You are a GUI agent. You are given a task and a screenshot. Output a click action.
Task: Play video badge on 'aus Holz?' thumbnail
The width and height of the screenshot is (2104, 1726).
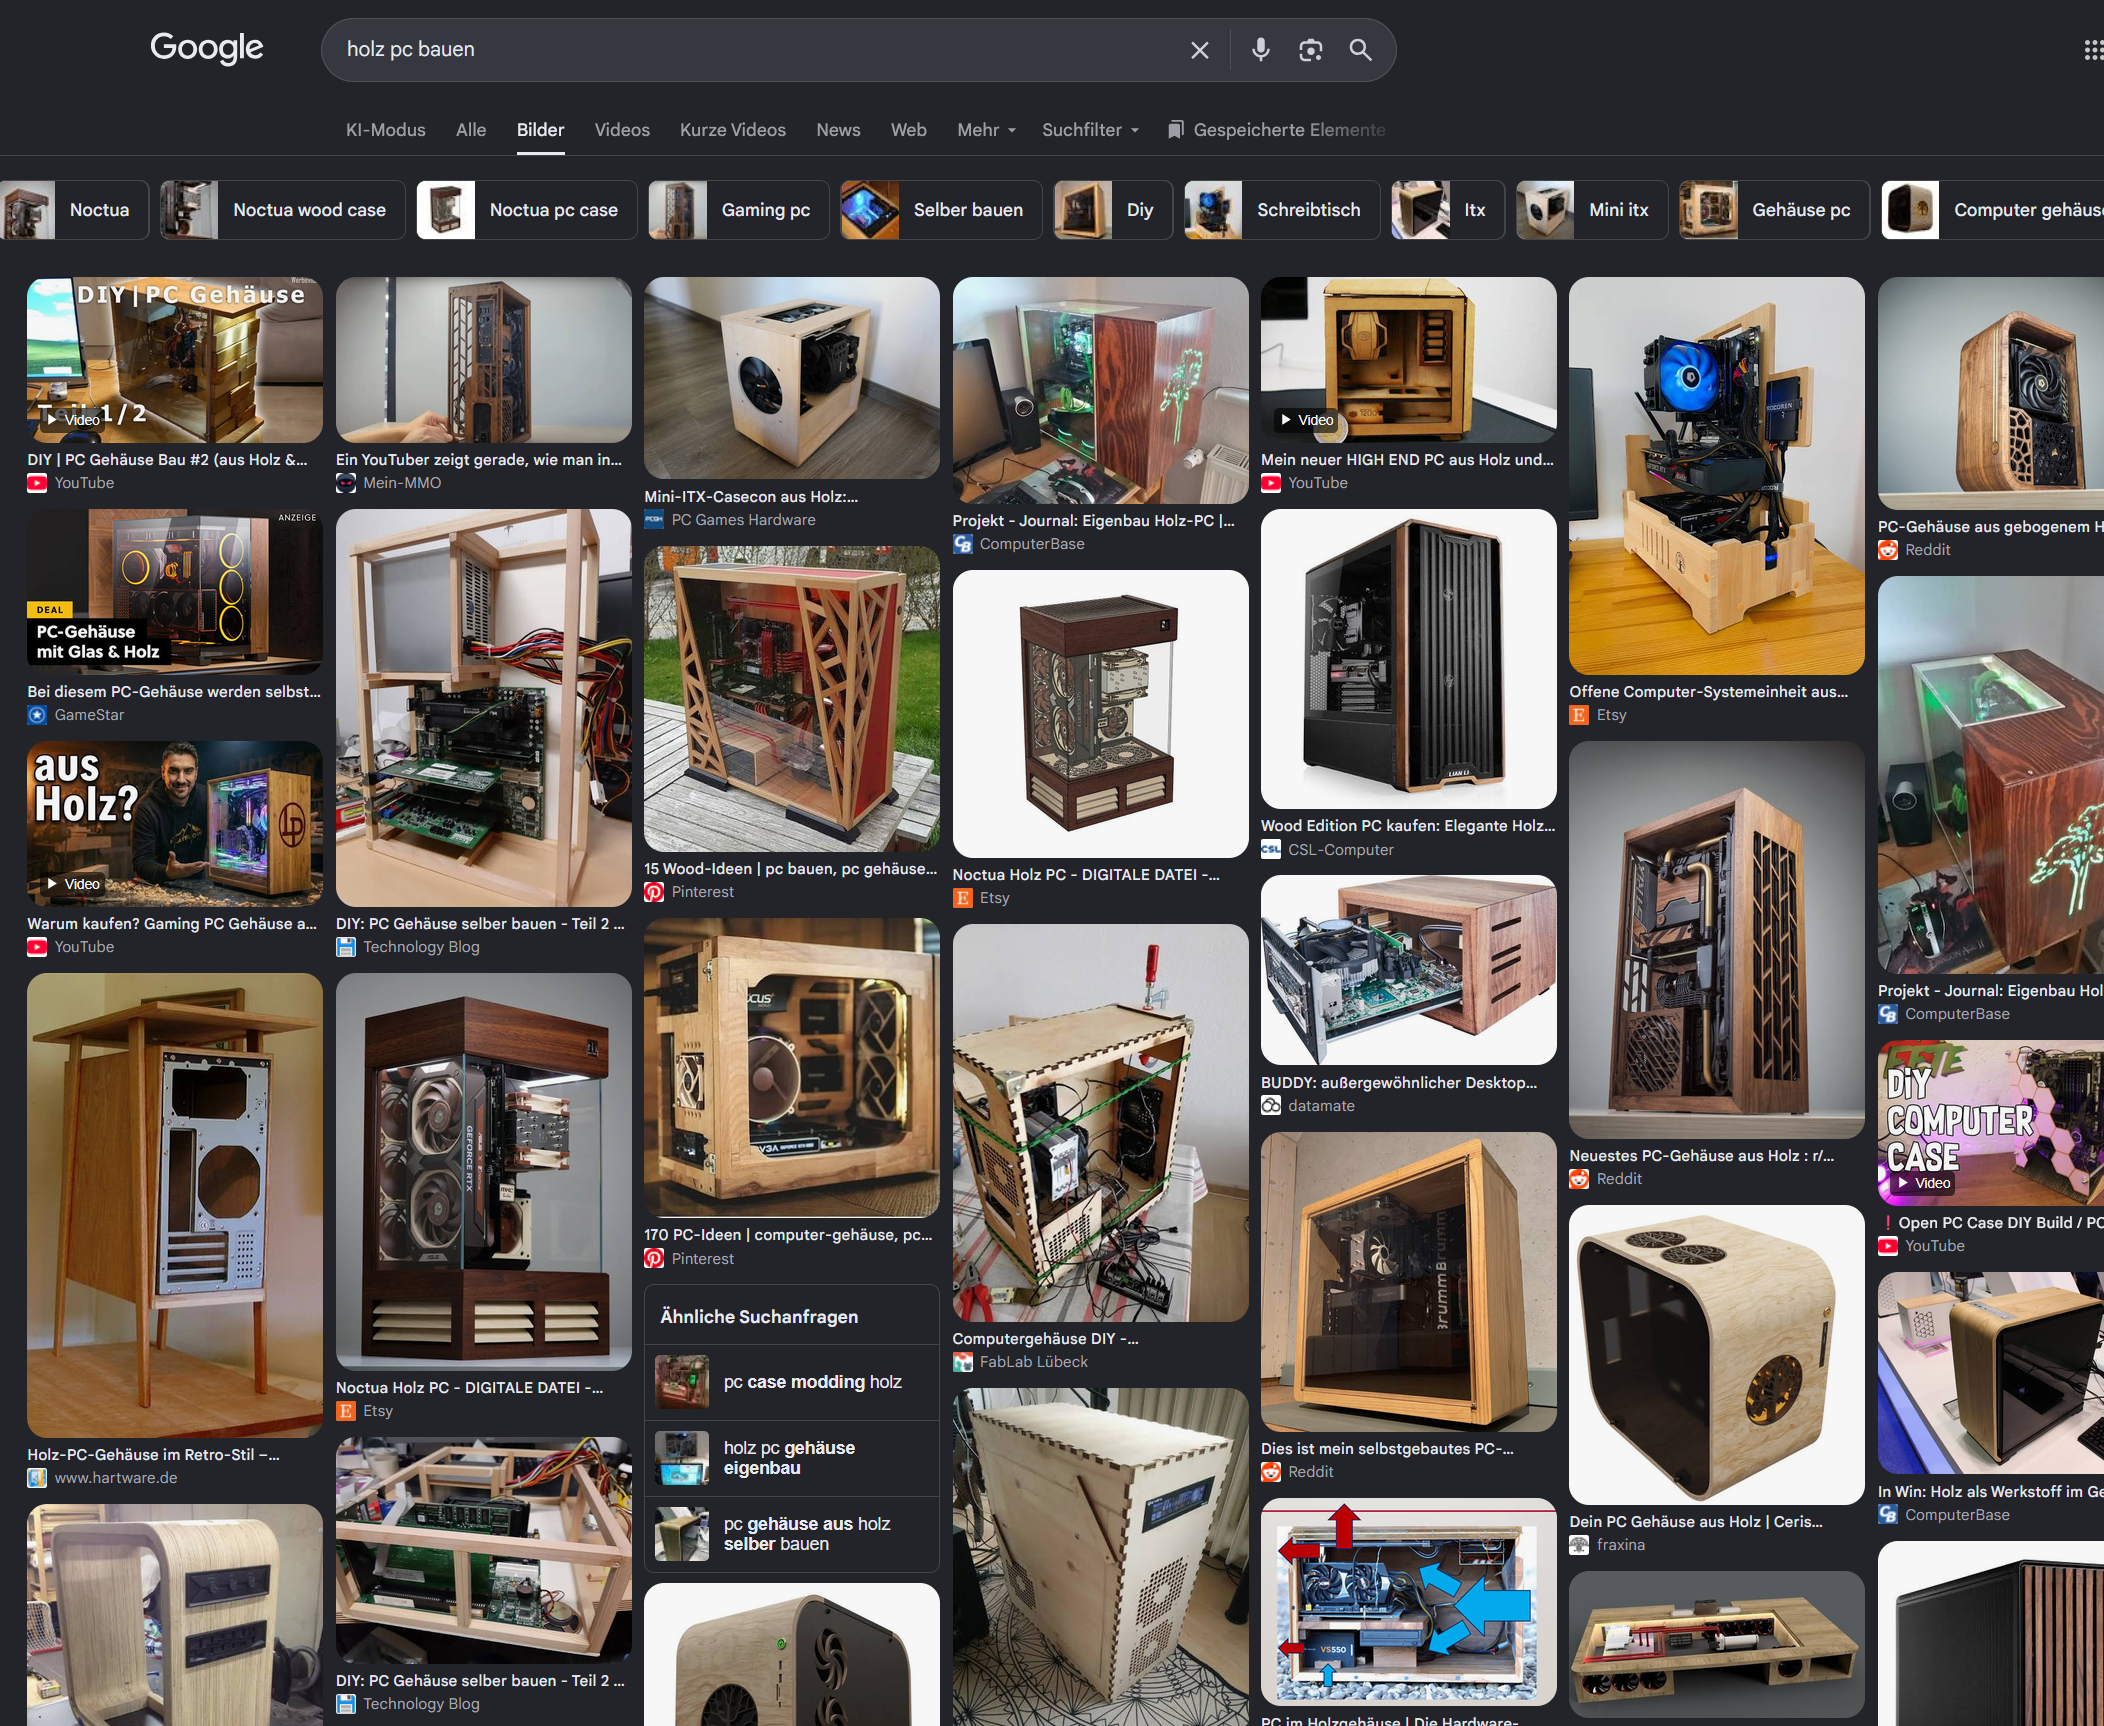tap(73, 884)
